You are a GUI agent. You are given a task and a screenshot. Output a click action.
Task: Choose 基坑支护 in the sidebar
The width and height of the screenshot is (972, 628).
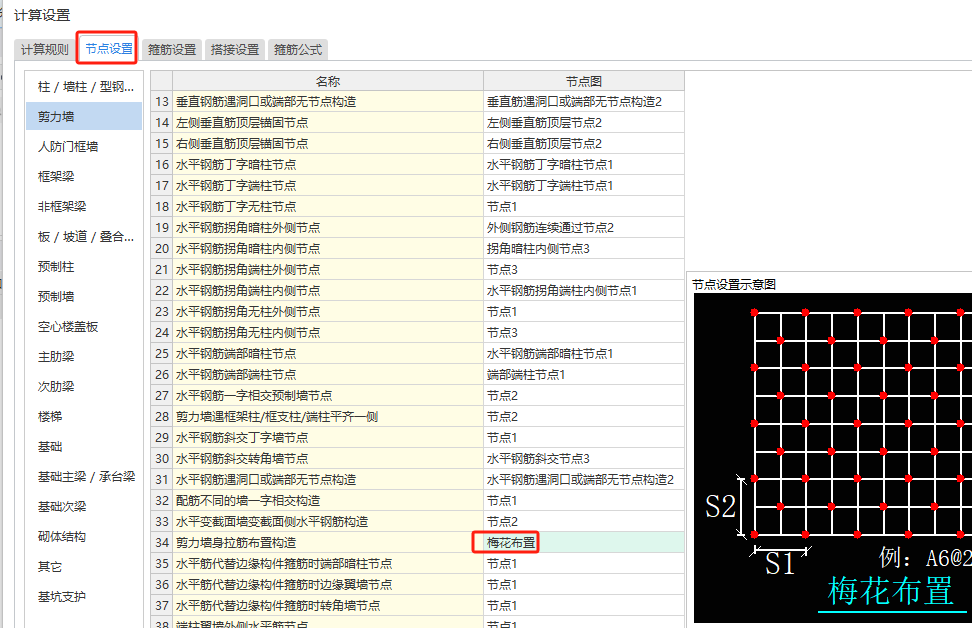pos(84,596)
